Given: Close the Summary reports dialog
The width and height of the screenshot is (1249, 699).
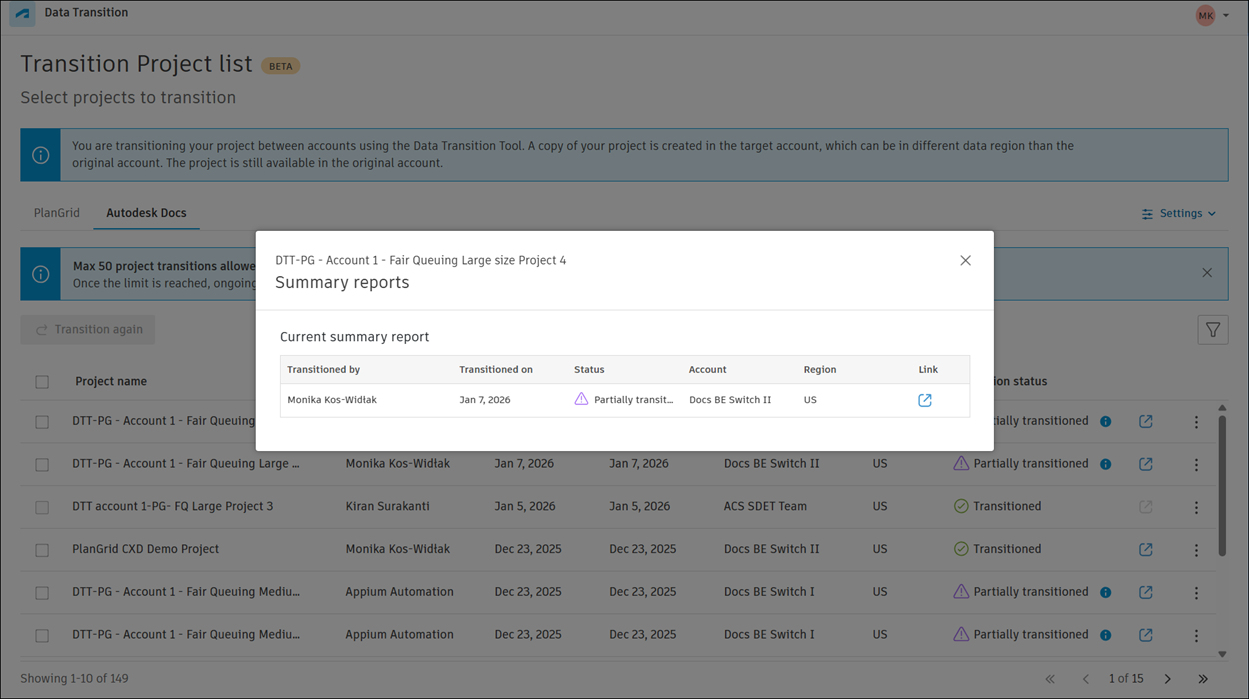Looking at the screenshot, I should [x=965, y=260].
